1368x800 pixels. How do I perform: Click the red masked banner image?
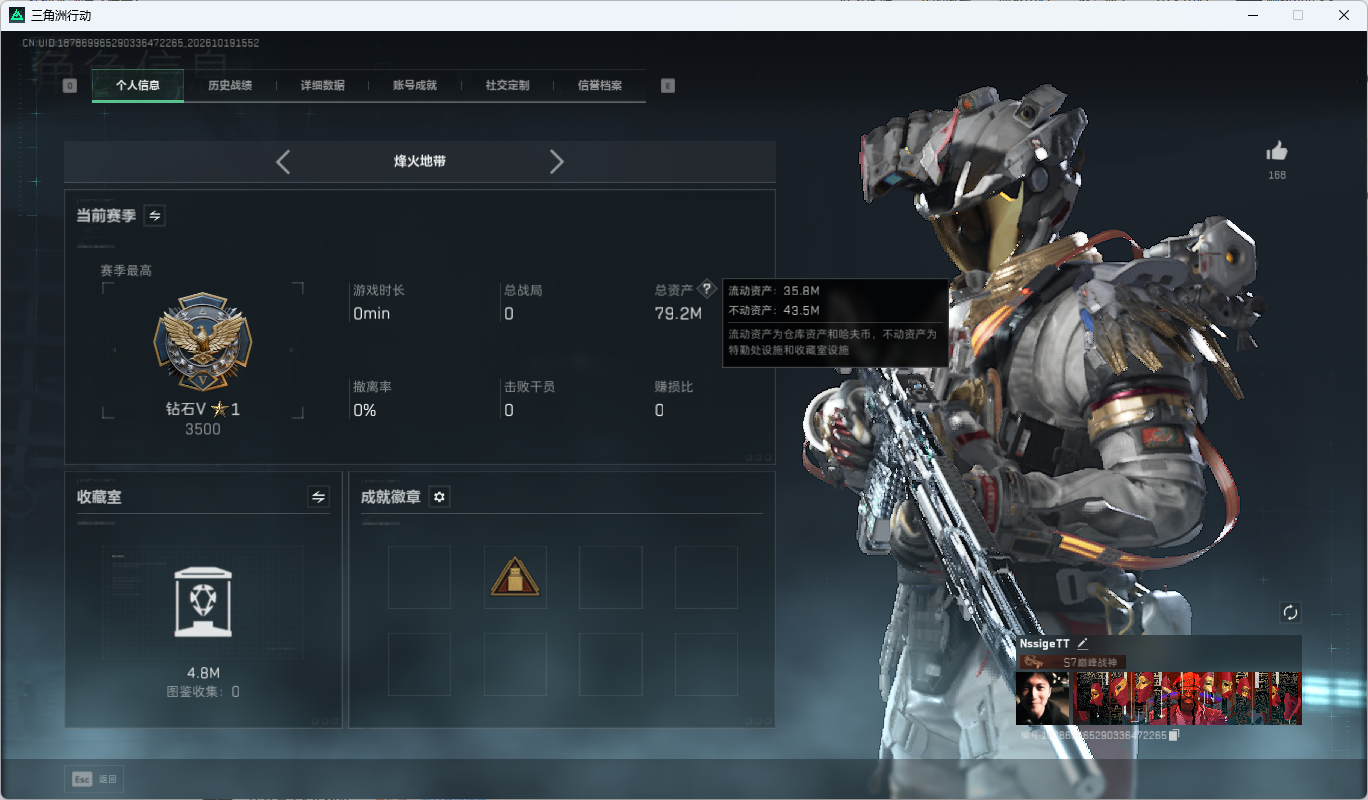coord(1187,698)
